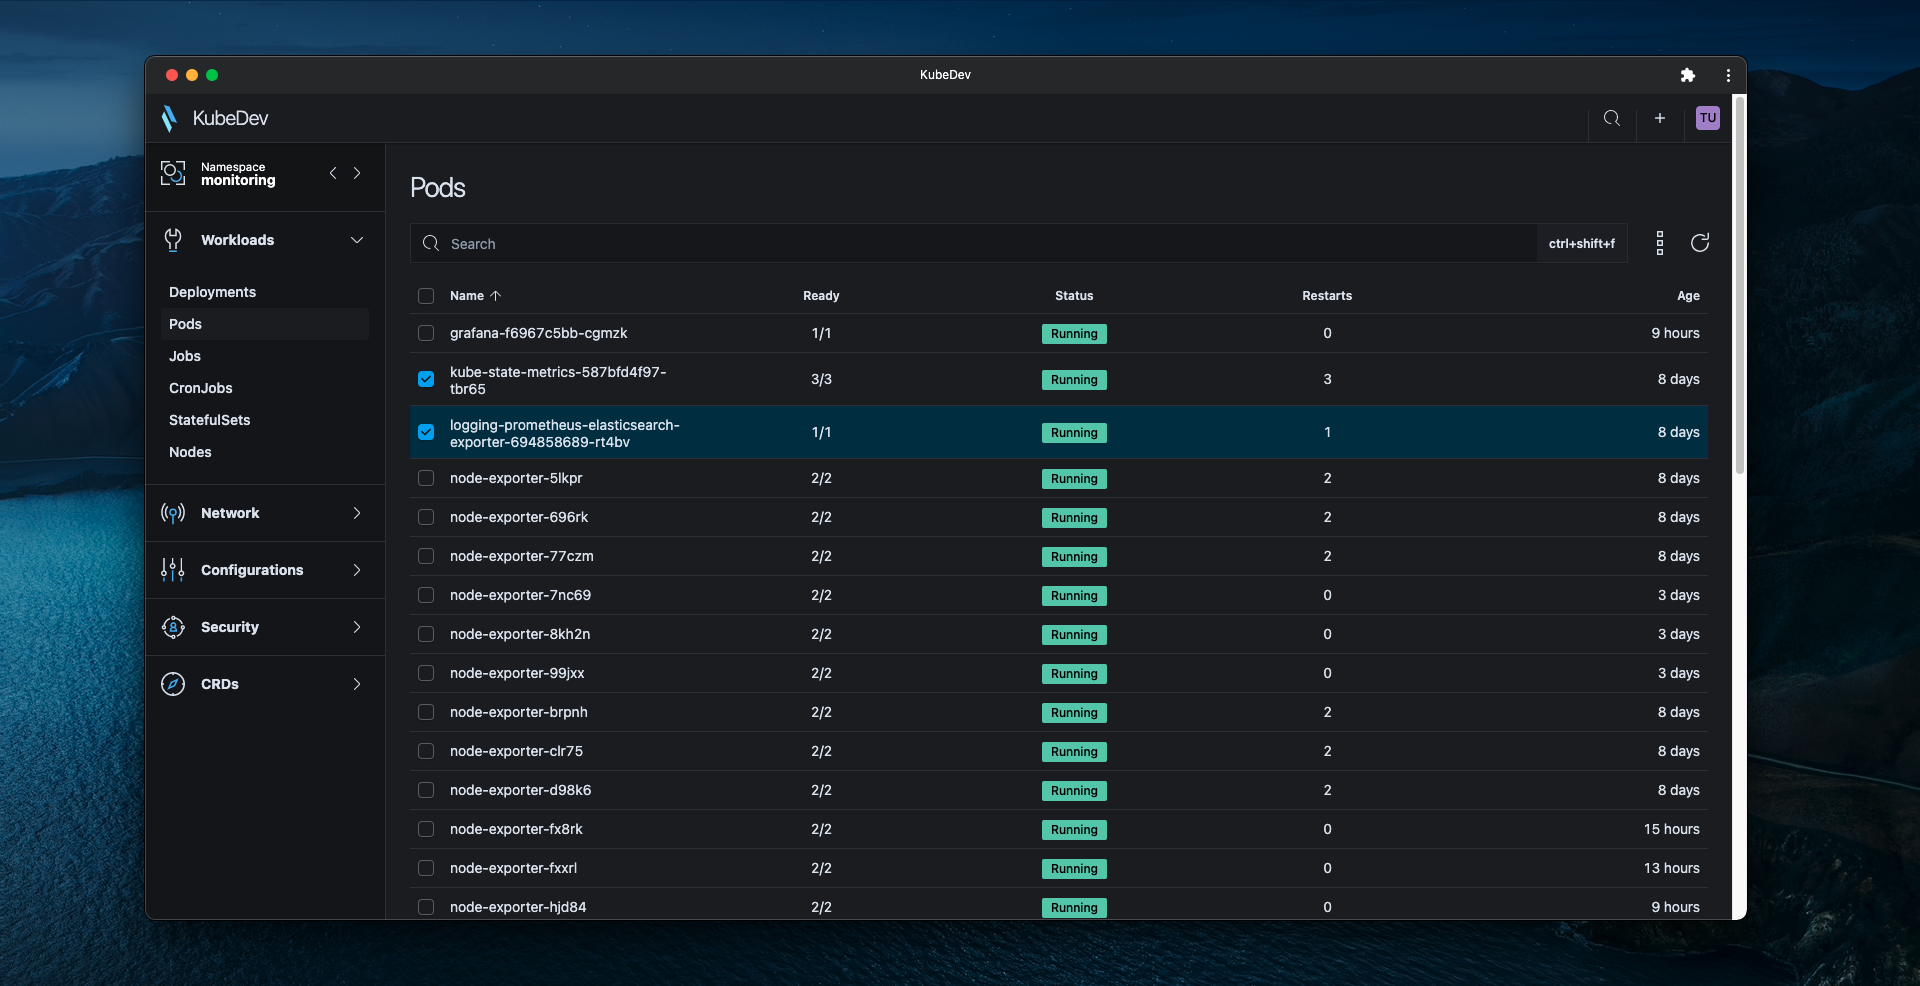
Task: Check the node-exporter-77czm checkbox
Action: click(426, 556)
